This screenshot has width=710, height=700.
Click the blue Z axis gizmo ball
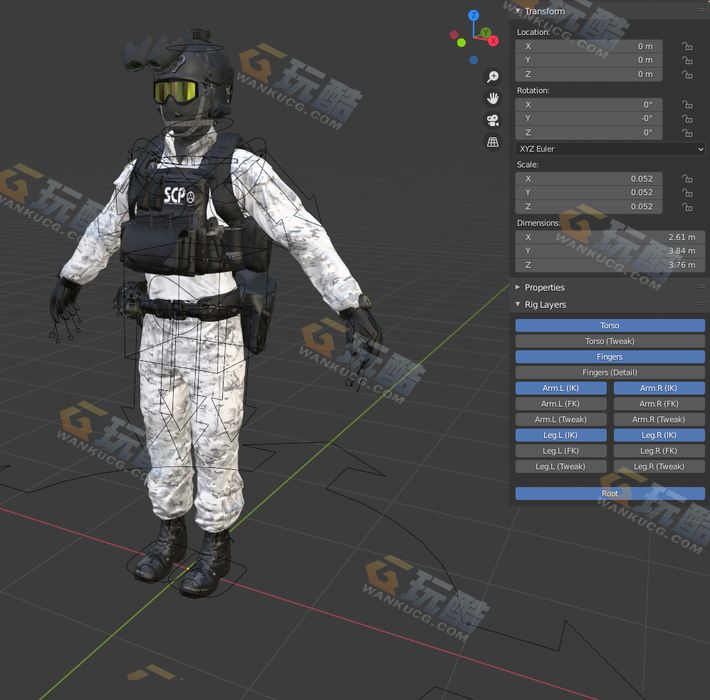474,15
